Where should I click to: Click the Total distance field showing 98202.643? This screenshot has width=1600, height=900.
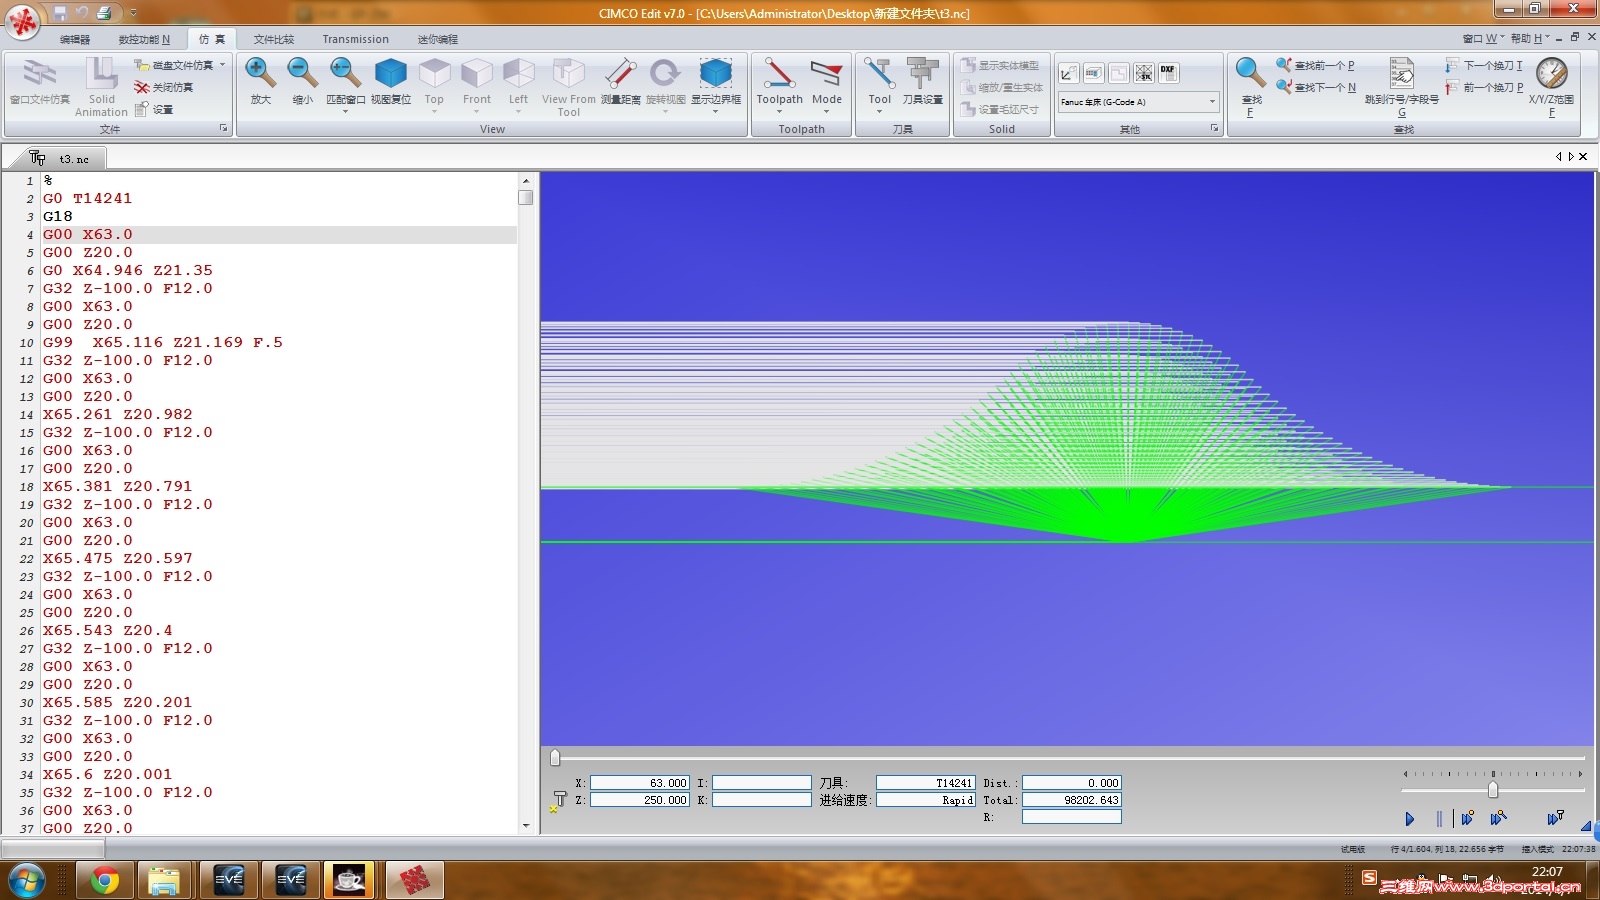[1072, 800]
